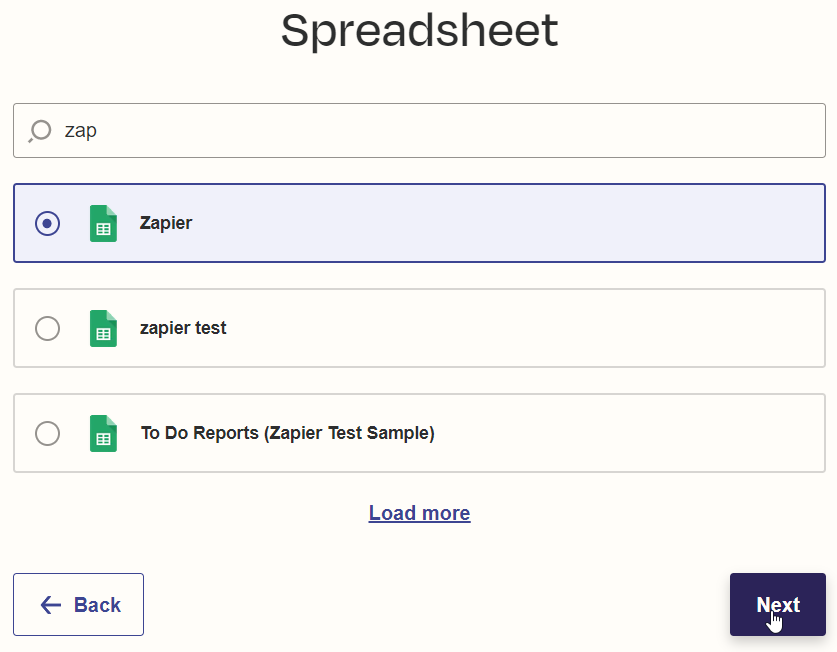
Task: Click the Sheets icon for To Do Reports
Action: pos(104,433)
